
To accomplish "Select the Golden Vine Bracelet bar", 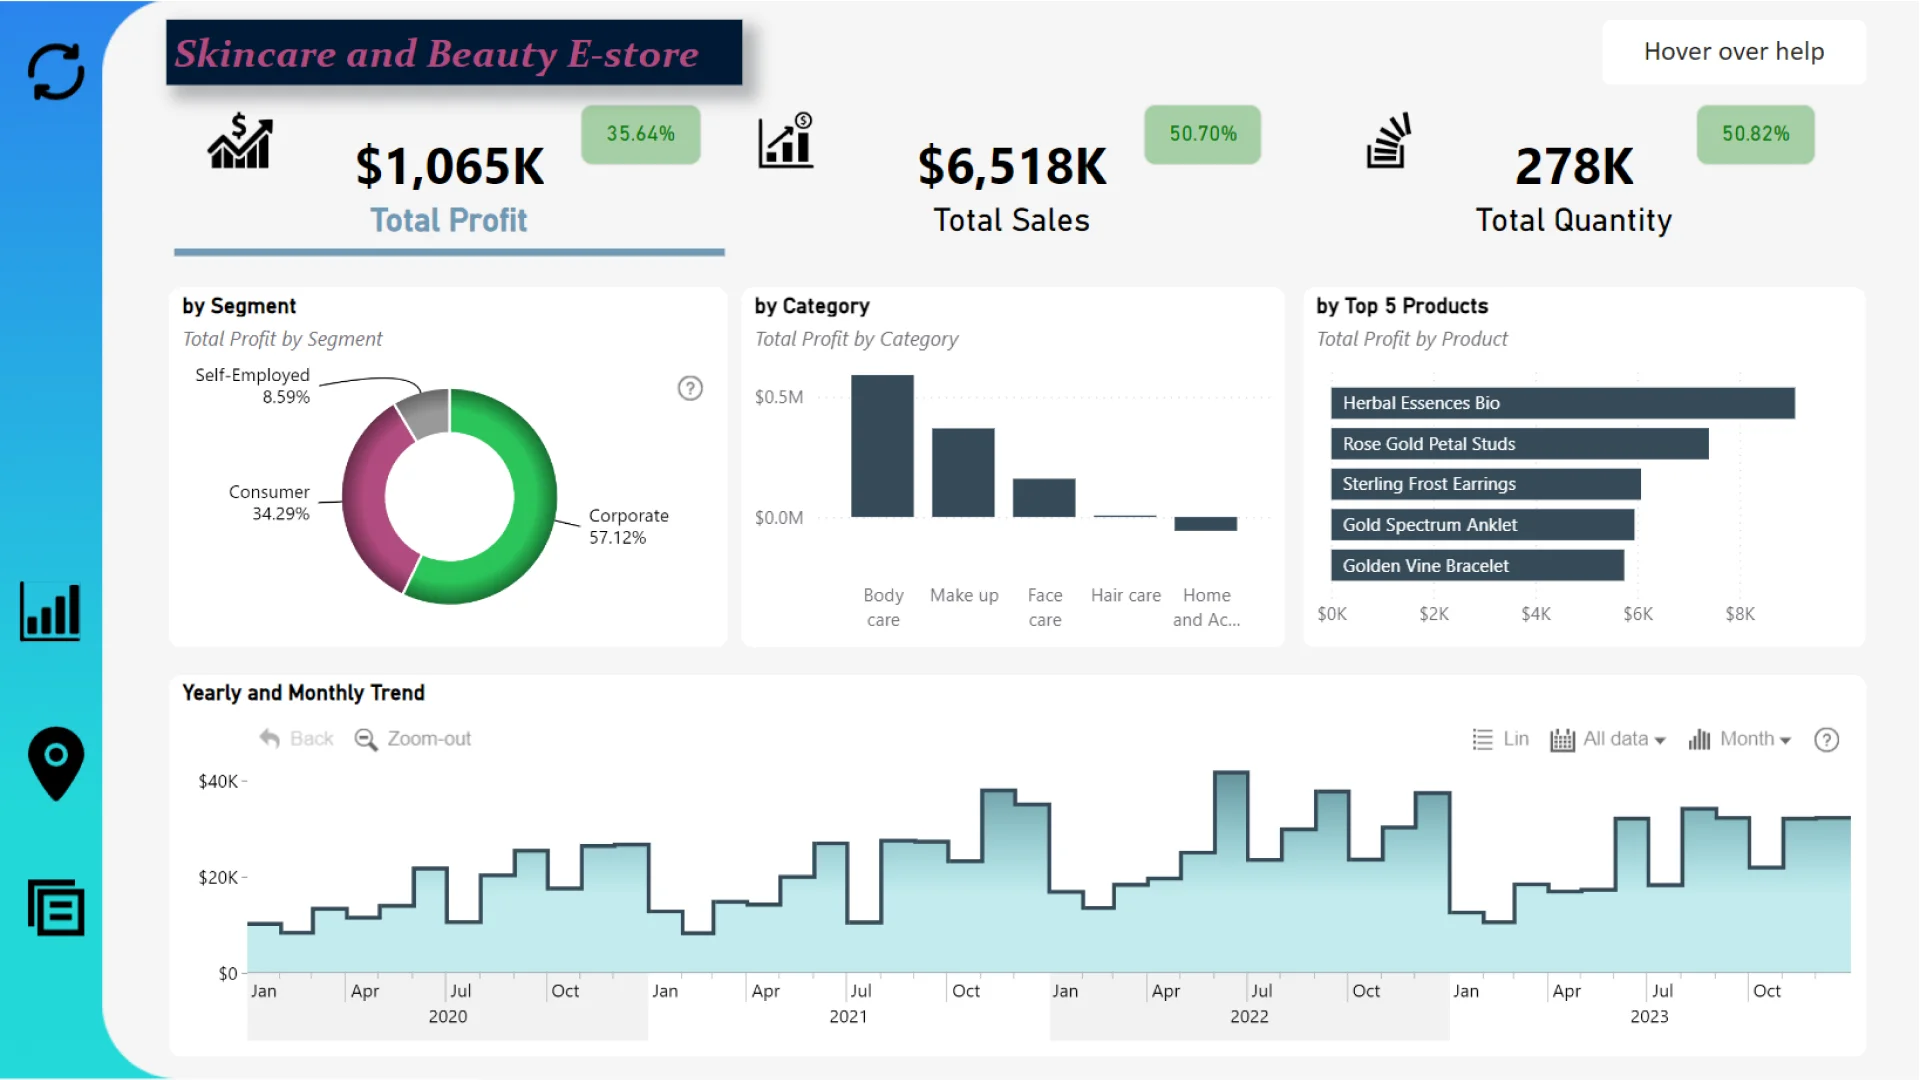I will (x=1478, y=566).
